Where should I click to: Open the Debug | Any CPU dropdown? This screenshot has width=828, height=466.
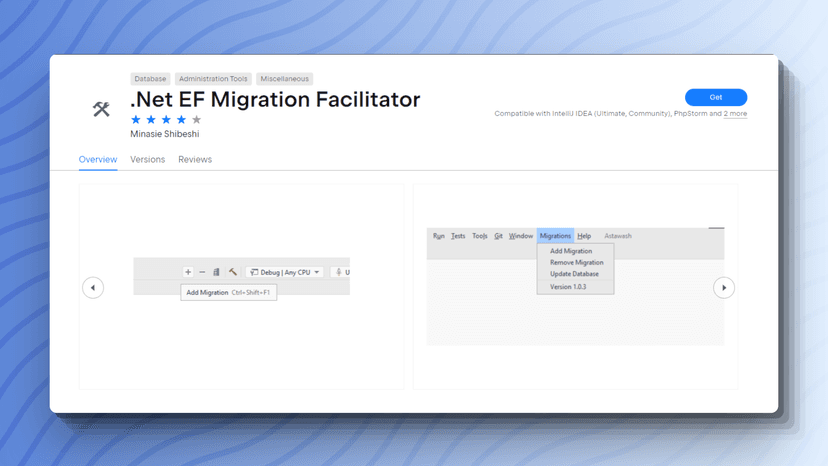coord(285,272)
